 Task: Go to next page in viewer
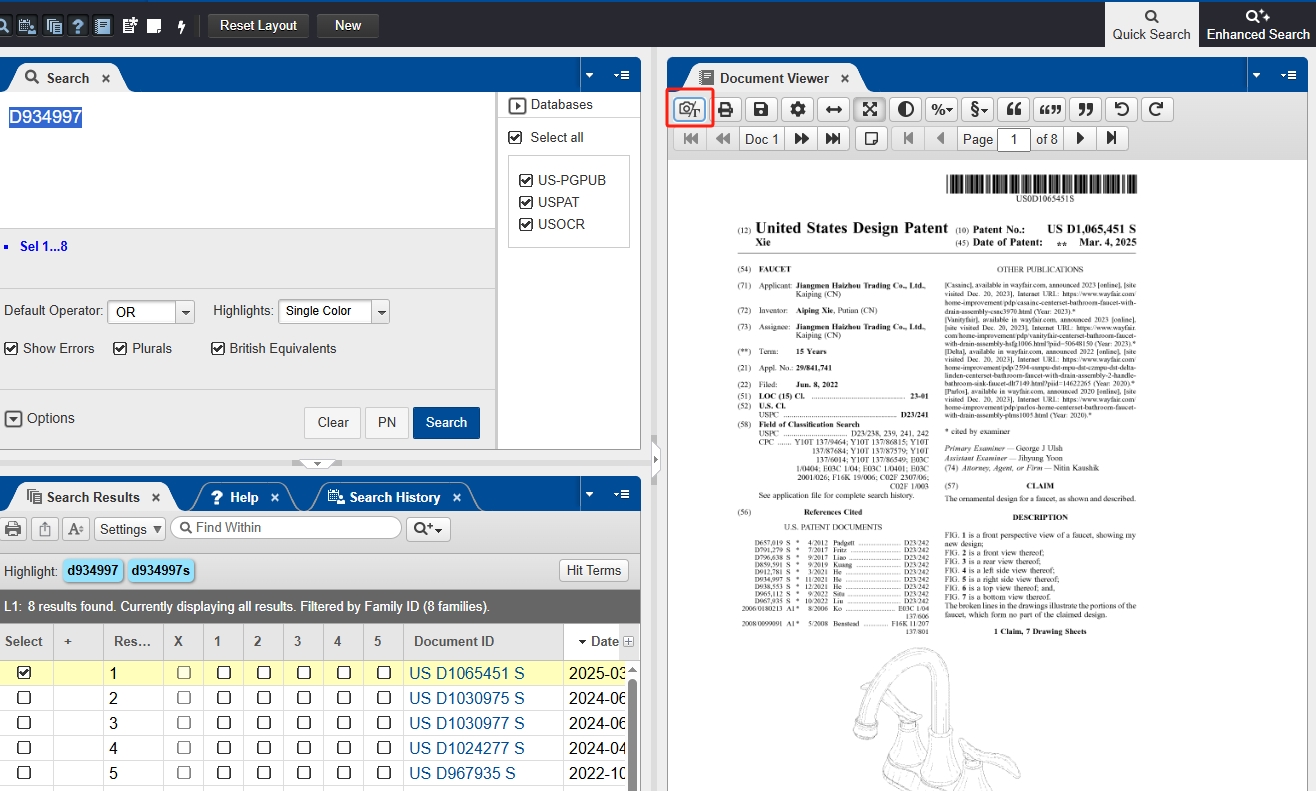1080,139
